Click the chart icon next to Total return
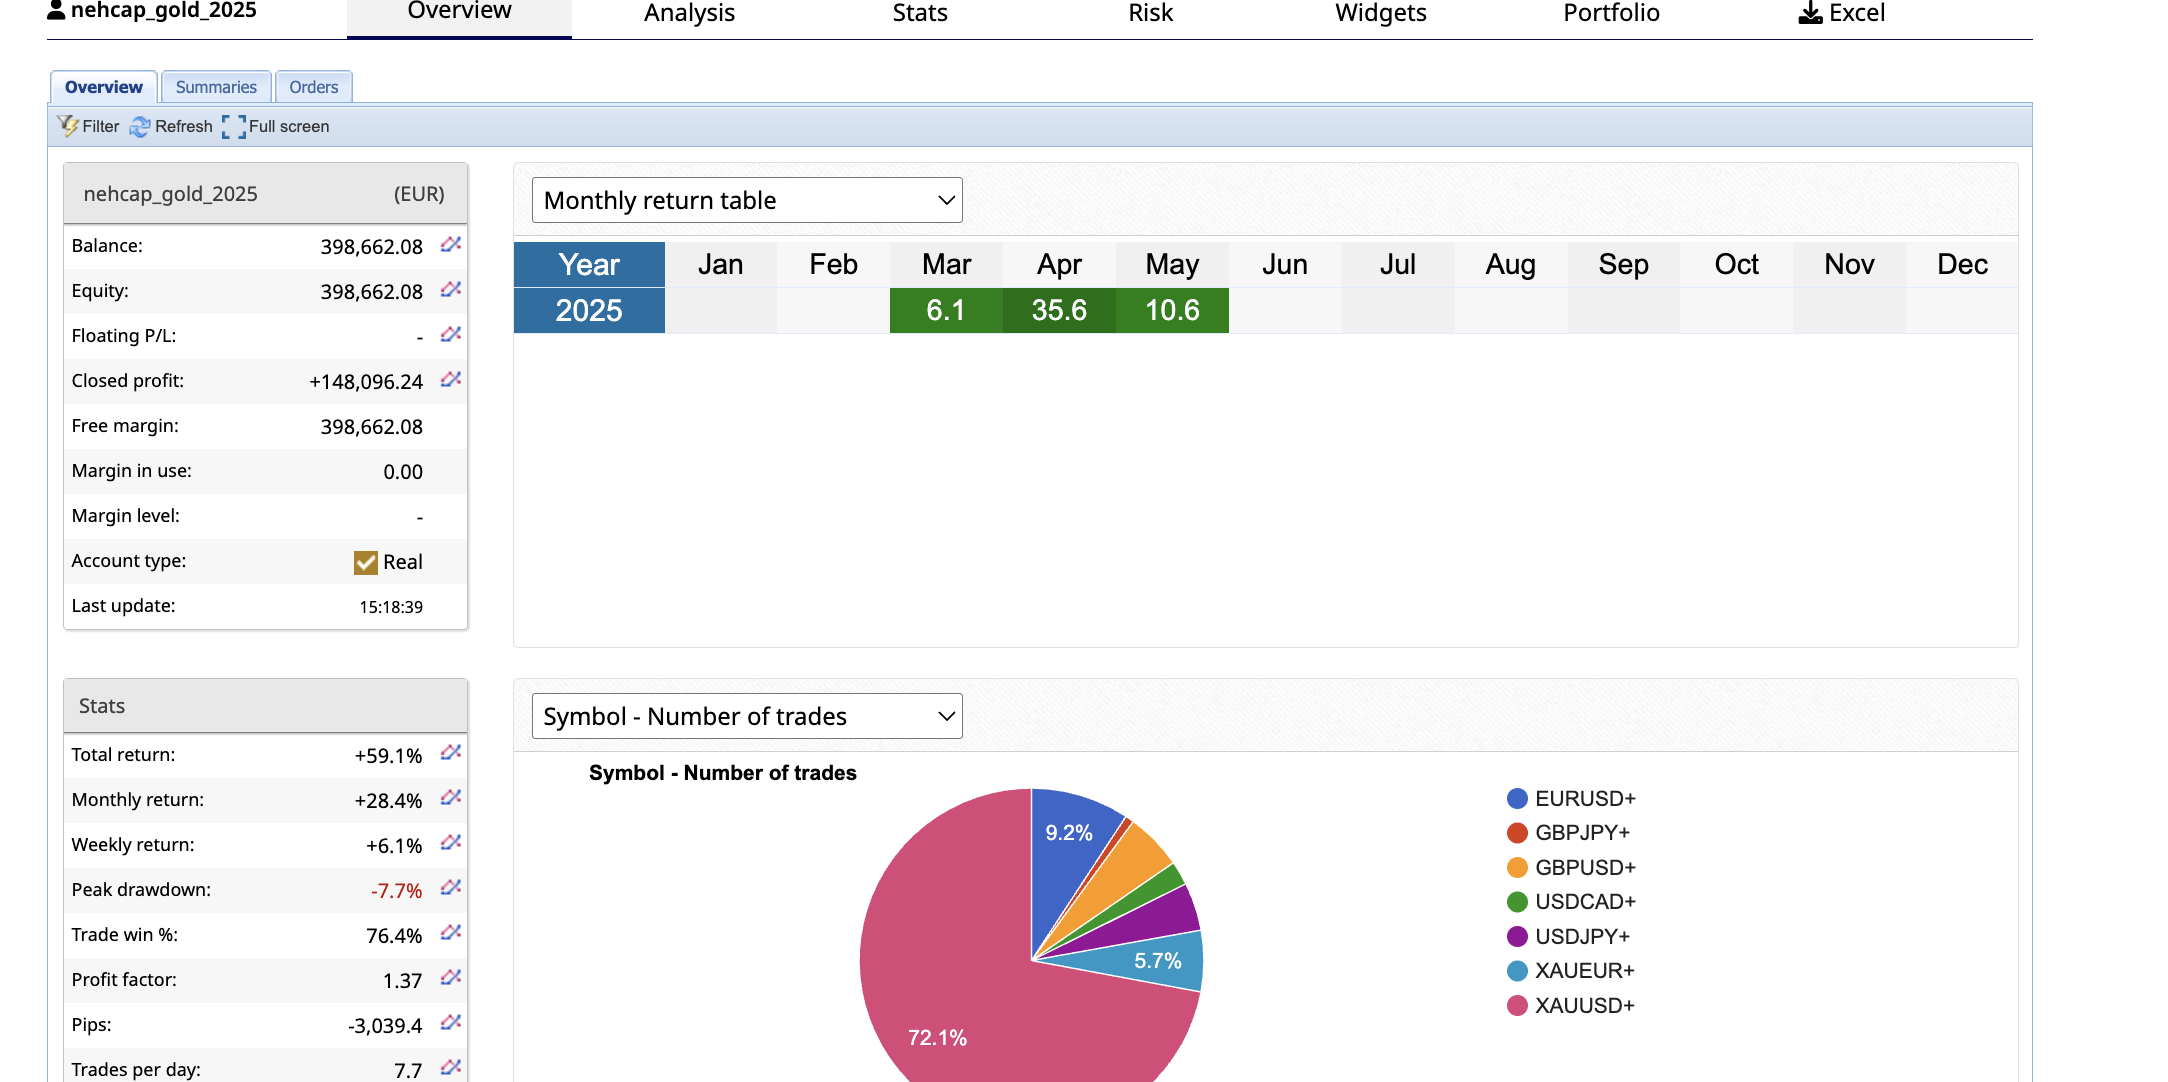The height and width of the screenshot is (1082, 2168). pos(451,753)
